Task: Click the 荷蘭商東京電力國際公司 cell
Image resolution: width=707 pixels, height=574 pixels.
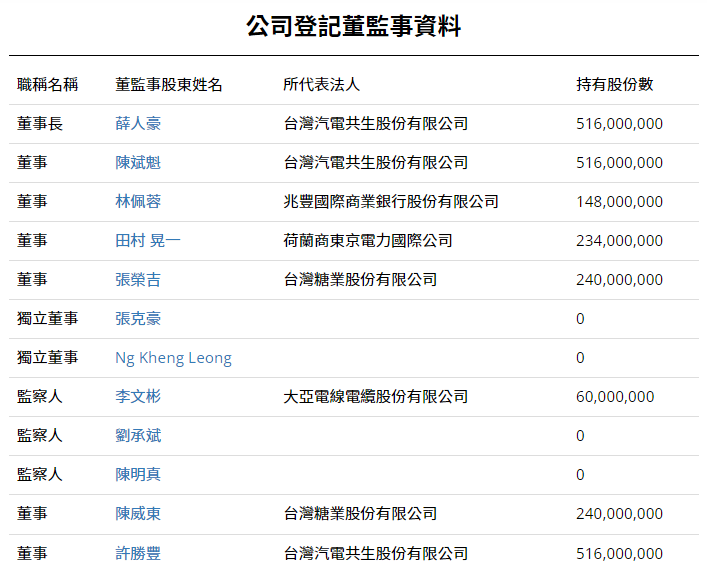Action: [368, 241]
